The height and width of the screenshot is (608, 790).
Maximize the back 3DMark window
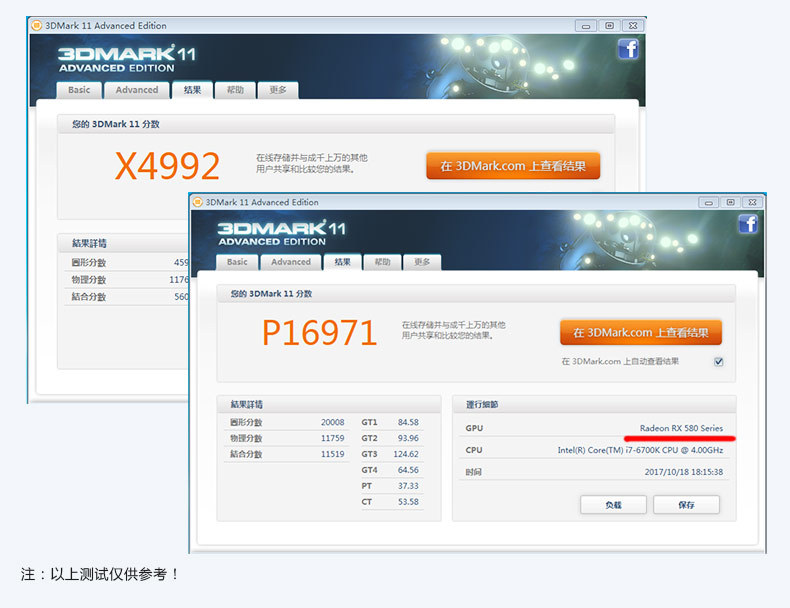point(610,26)
